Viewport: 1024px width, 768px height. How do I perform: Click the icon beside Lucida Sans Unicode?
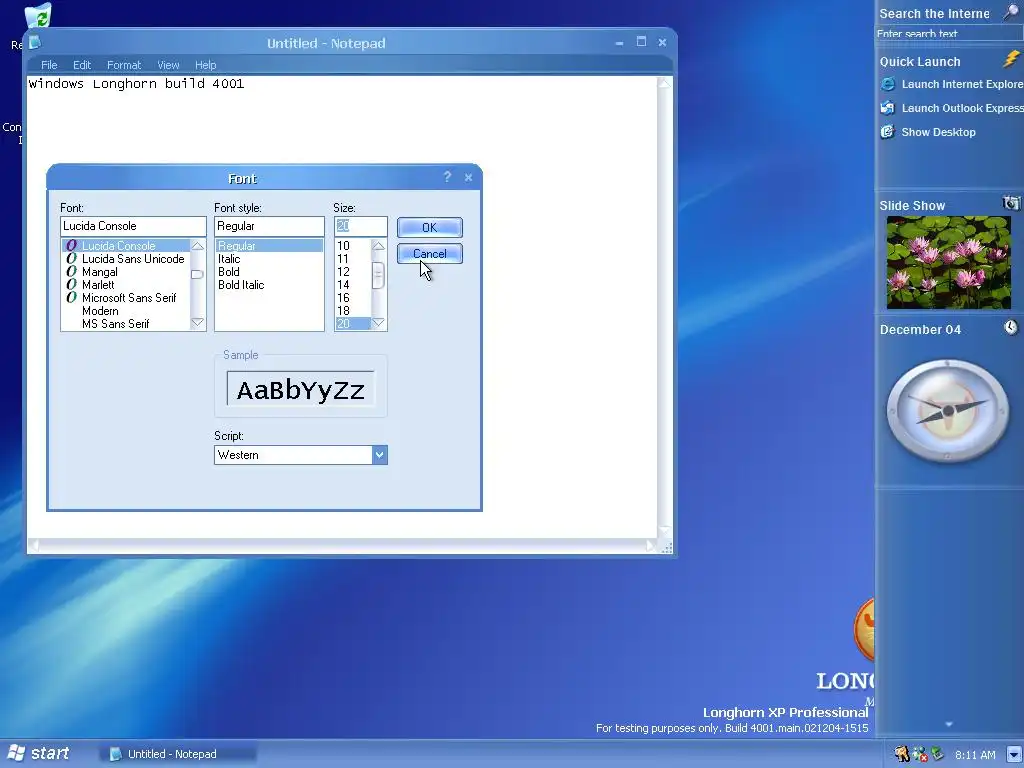71,259
